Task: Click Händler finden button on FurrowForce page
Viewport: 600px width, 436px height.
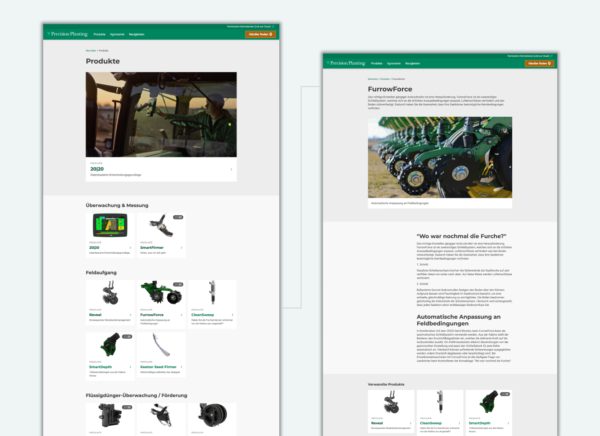Action: click(x=539, y=64)
